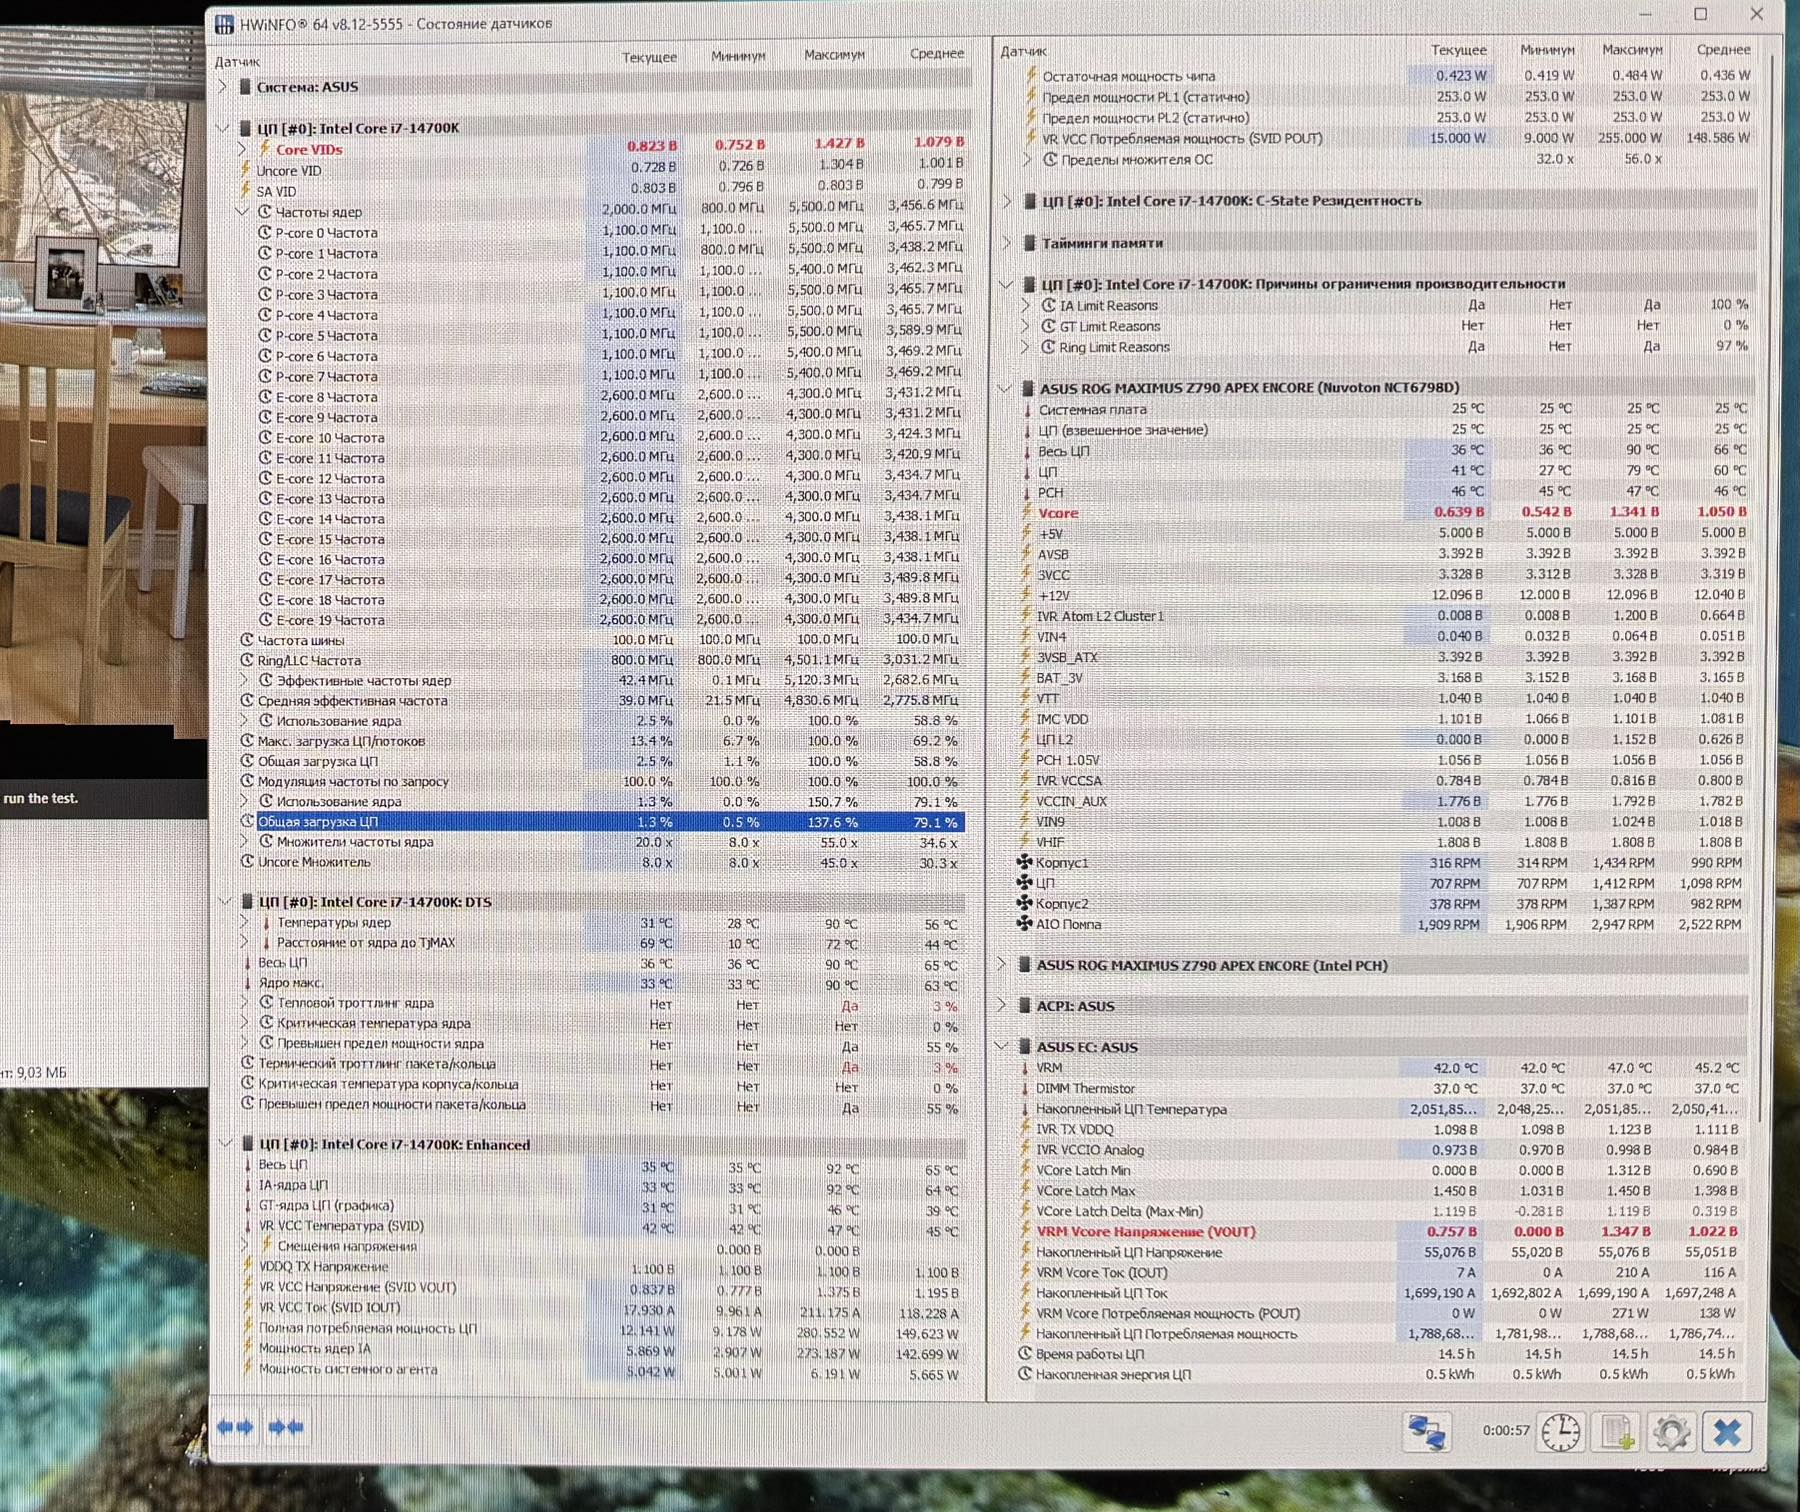Expand the Core VIDs entry

[x=241, y=149]
